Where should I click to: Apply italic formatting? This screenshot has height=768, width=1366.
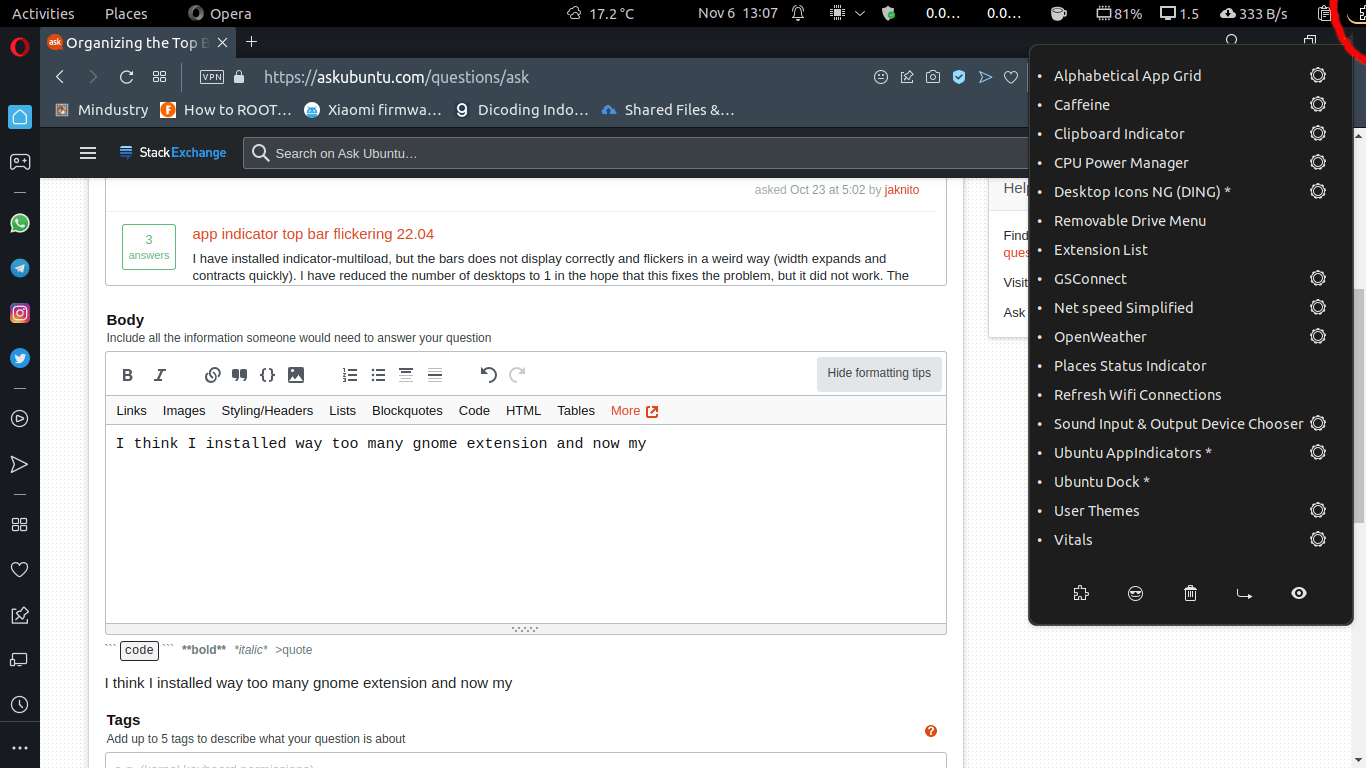(x=159, y=374)
